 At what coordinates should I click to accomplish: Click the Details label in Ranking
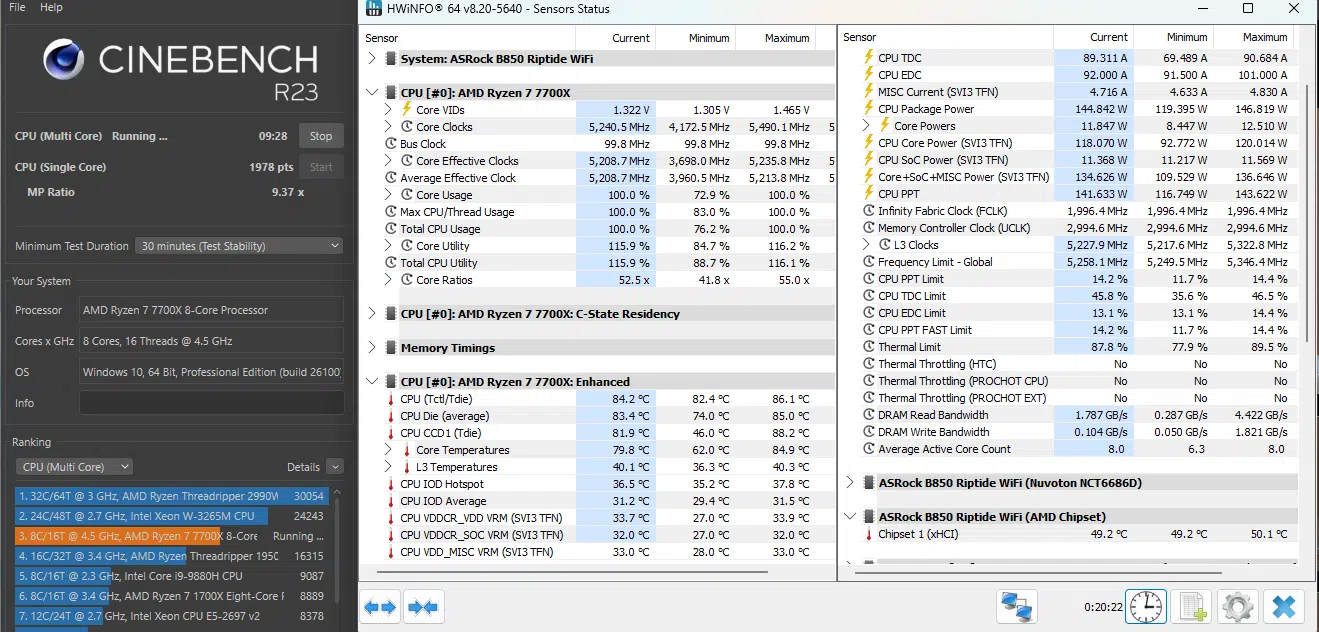303,467
